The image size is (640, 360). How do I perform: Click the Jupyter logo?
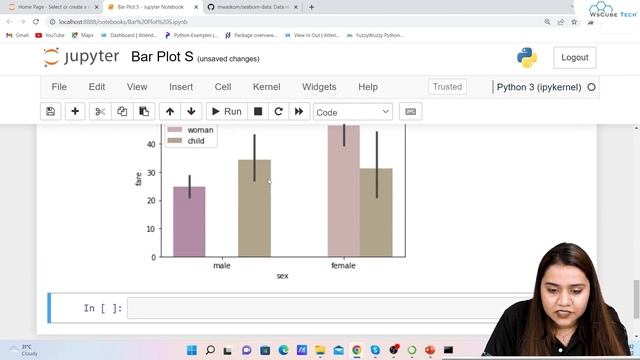[x=81, y=57]
